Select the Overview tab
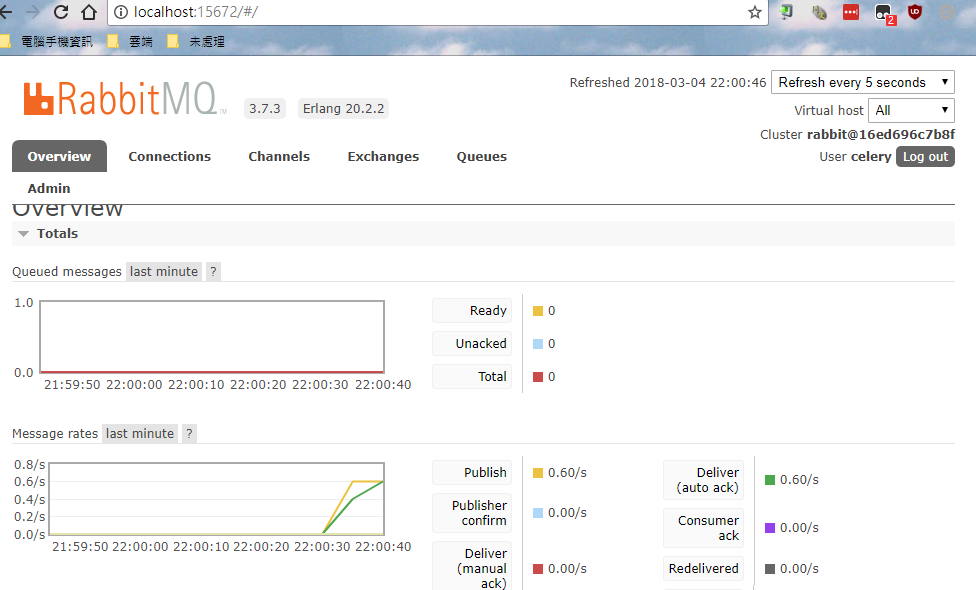 coord(59,156)
